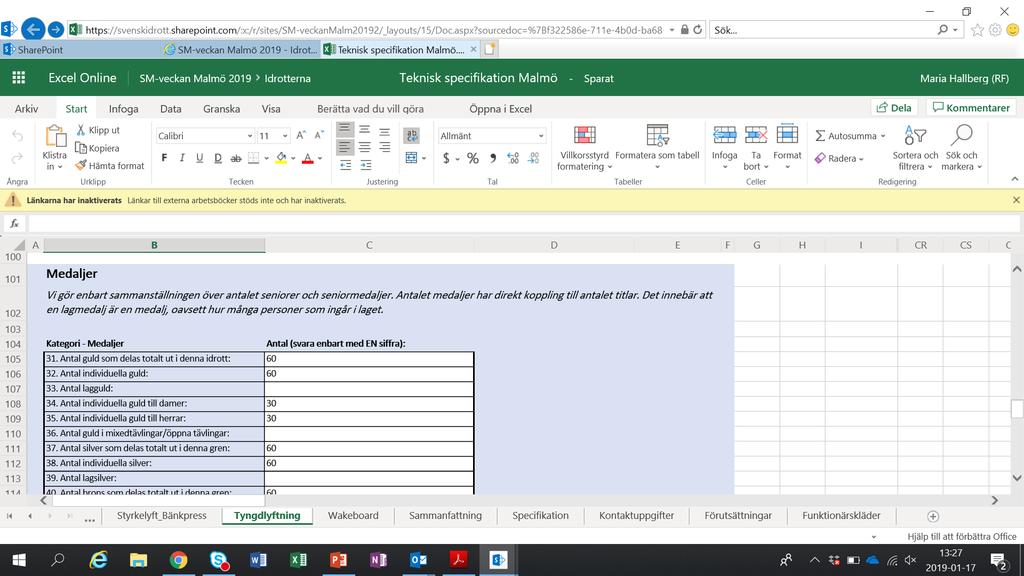Switch to the Visa ribbon tab
This screenshot has height=576, width=1024.
[x=271, y=108]
